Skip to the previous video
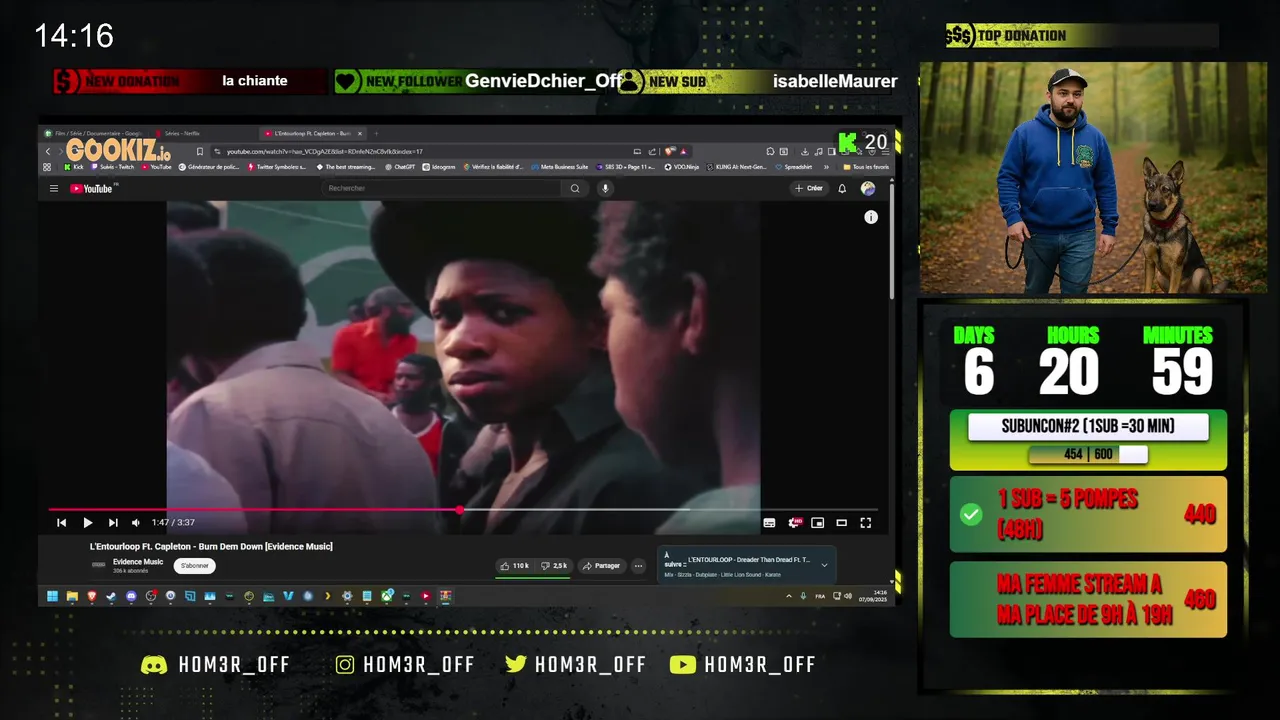The image size is (1280, 720). coord(61,522)
